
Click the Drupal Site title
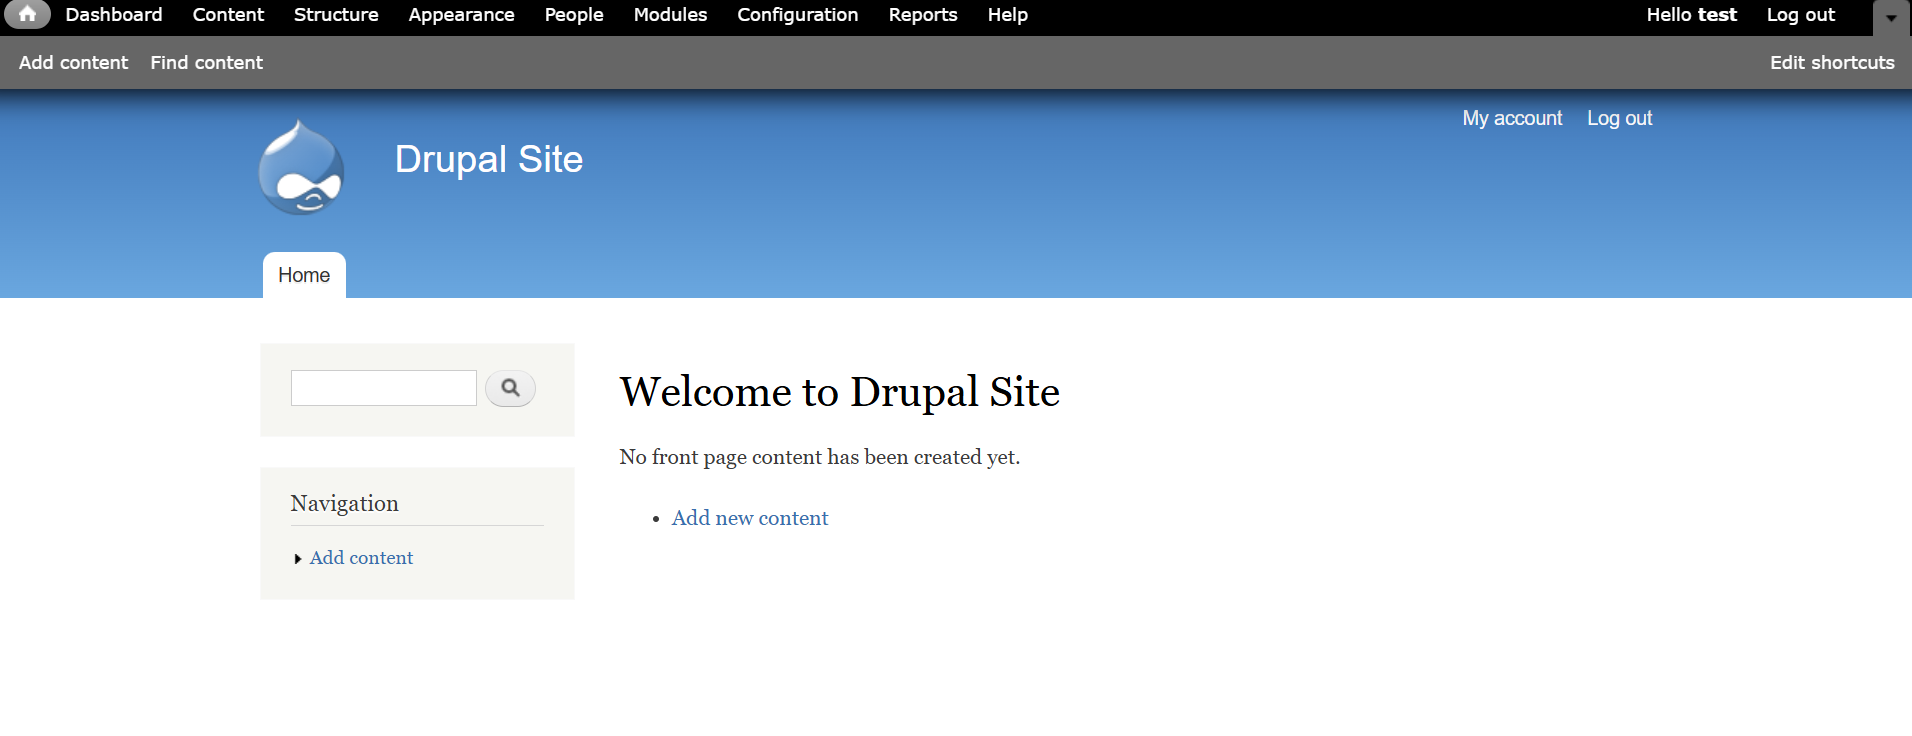click(x=488, y=159)
